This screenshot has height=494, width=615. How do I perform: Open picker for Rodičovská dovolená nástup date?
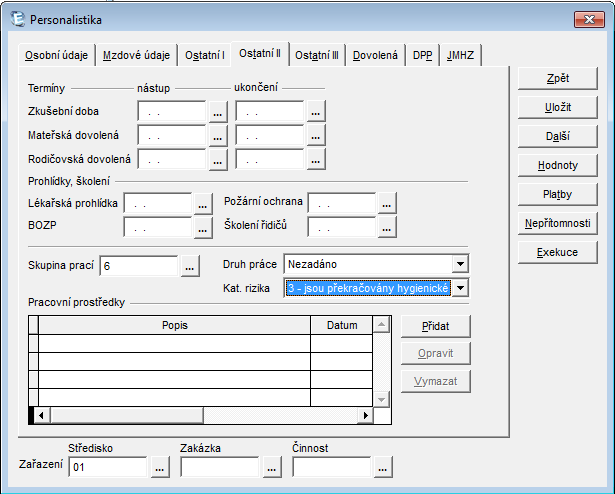pos(217,158)
